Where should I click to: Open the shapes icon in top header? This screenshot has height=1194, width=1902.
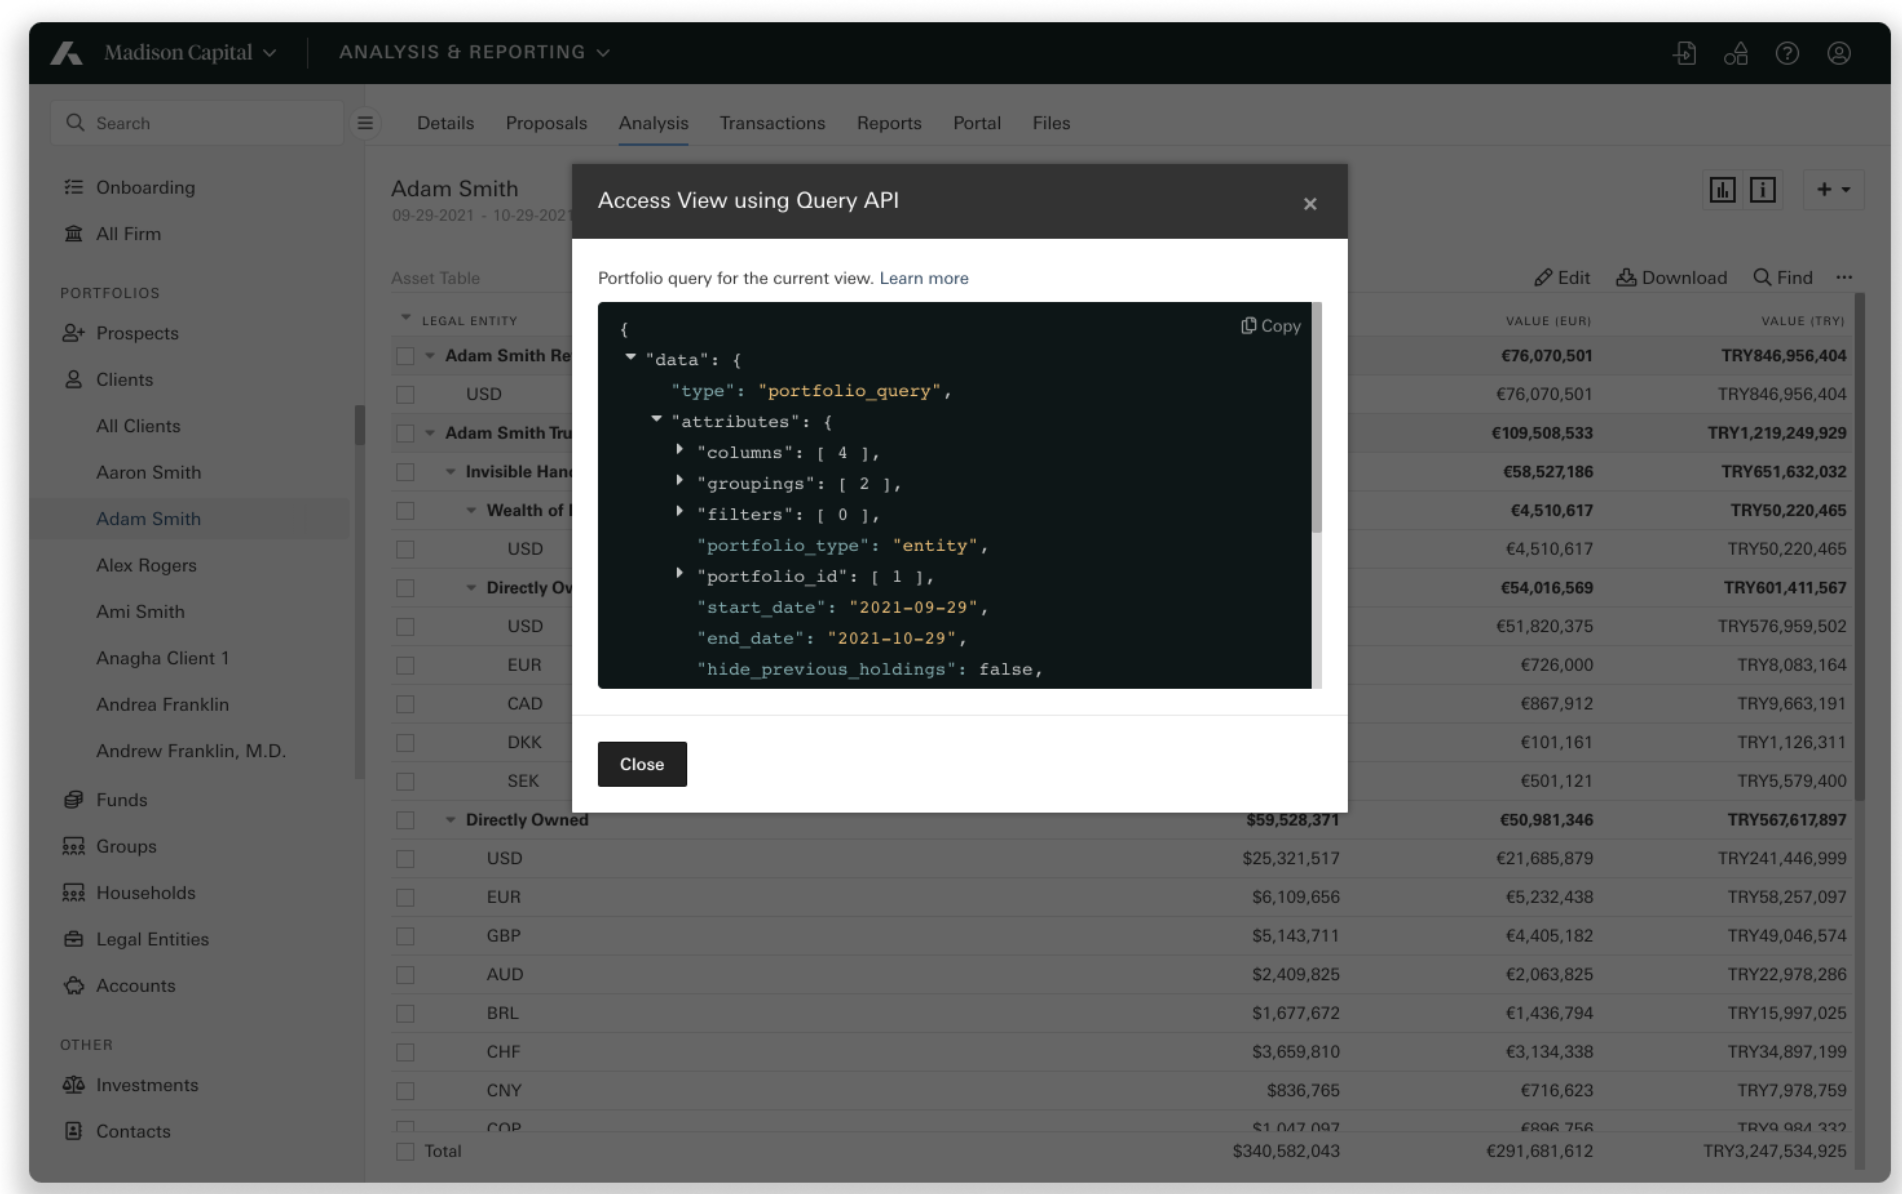click(x=1736, y=53)
